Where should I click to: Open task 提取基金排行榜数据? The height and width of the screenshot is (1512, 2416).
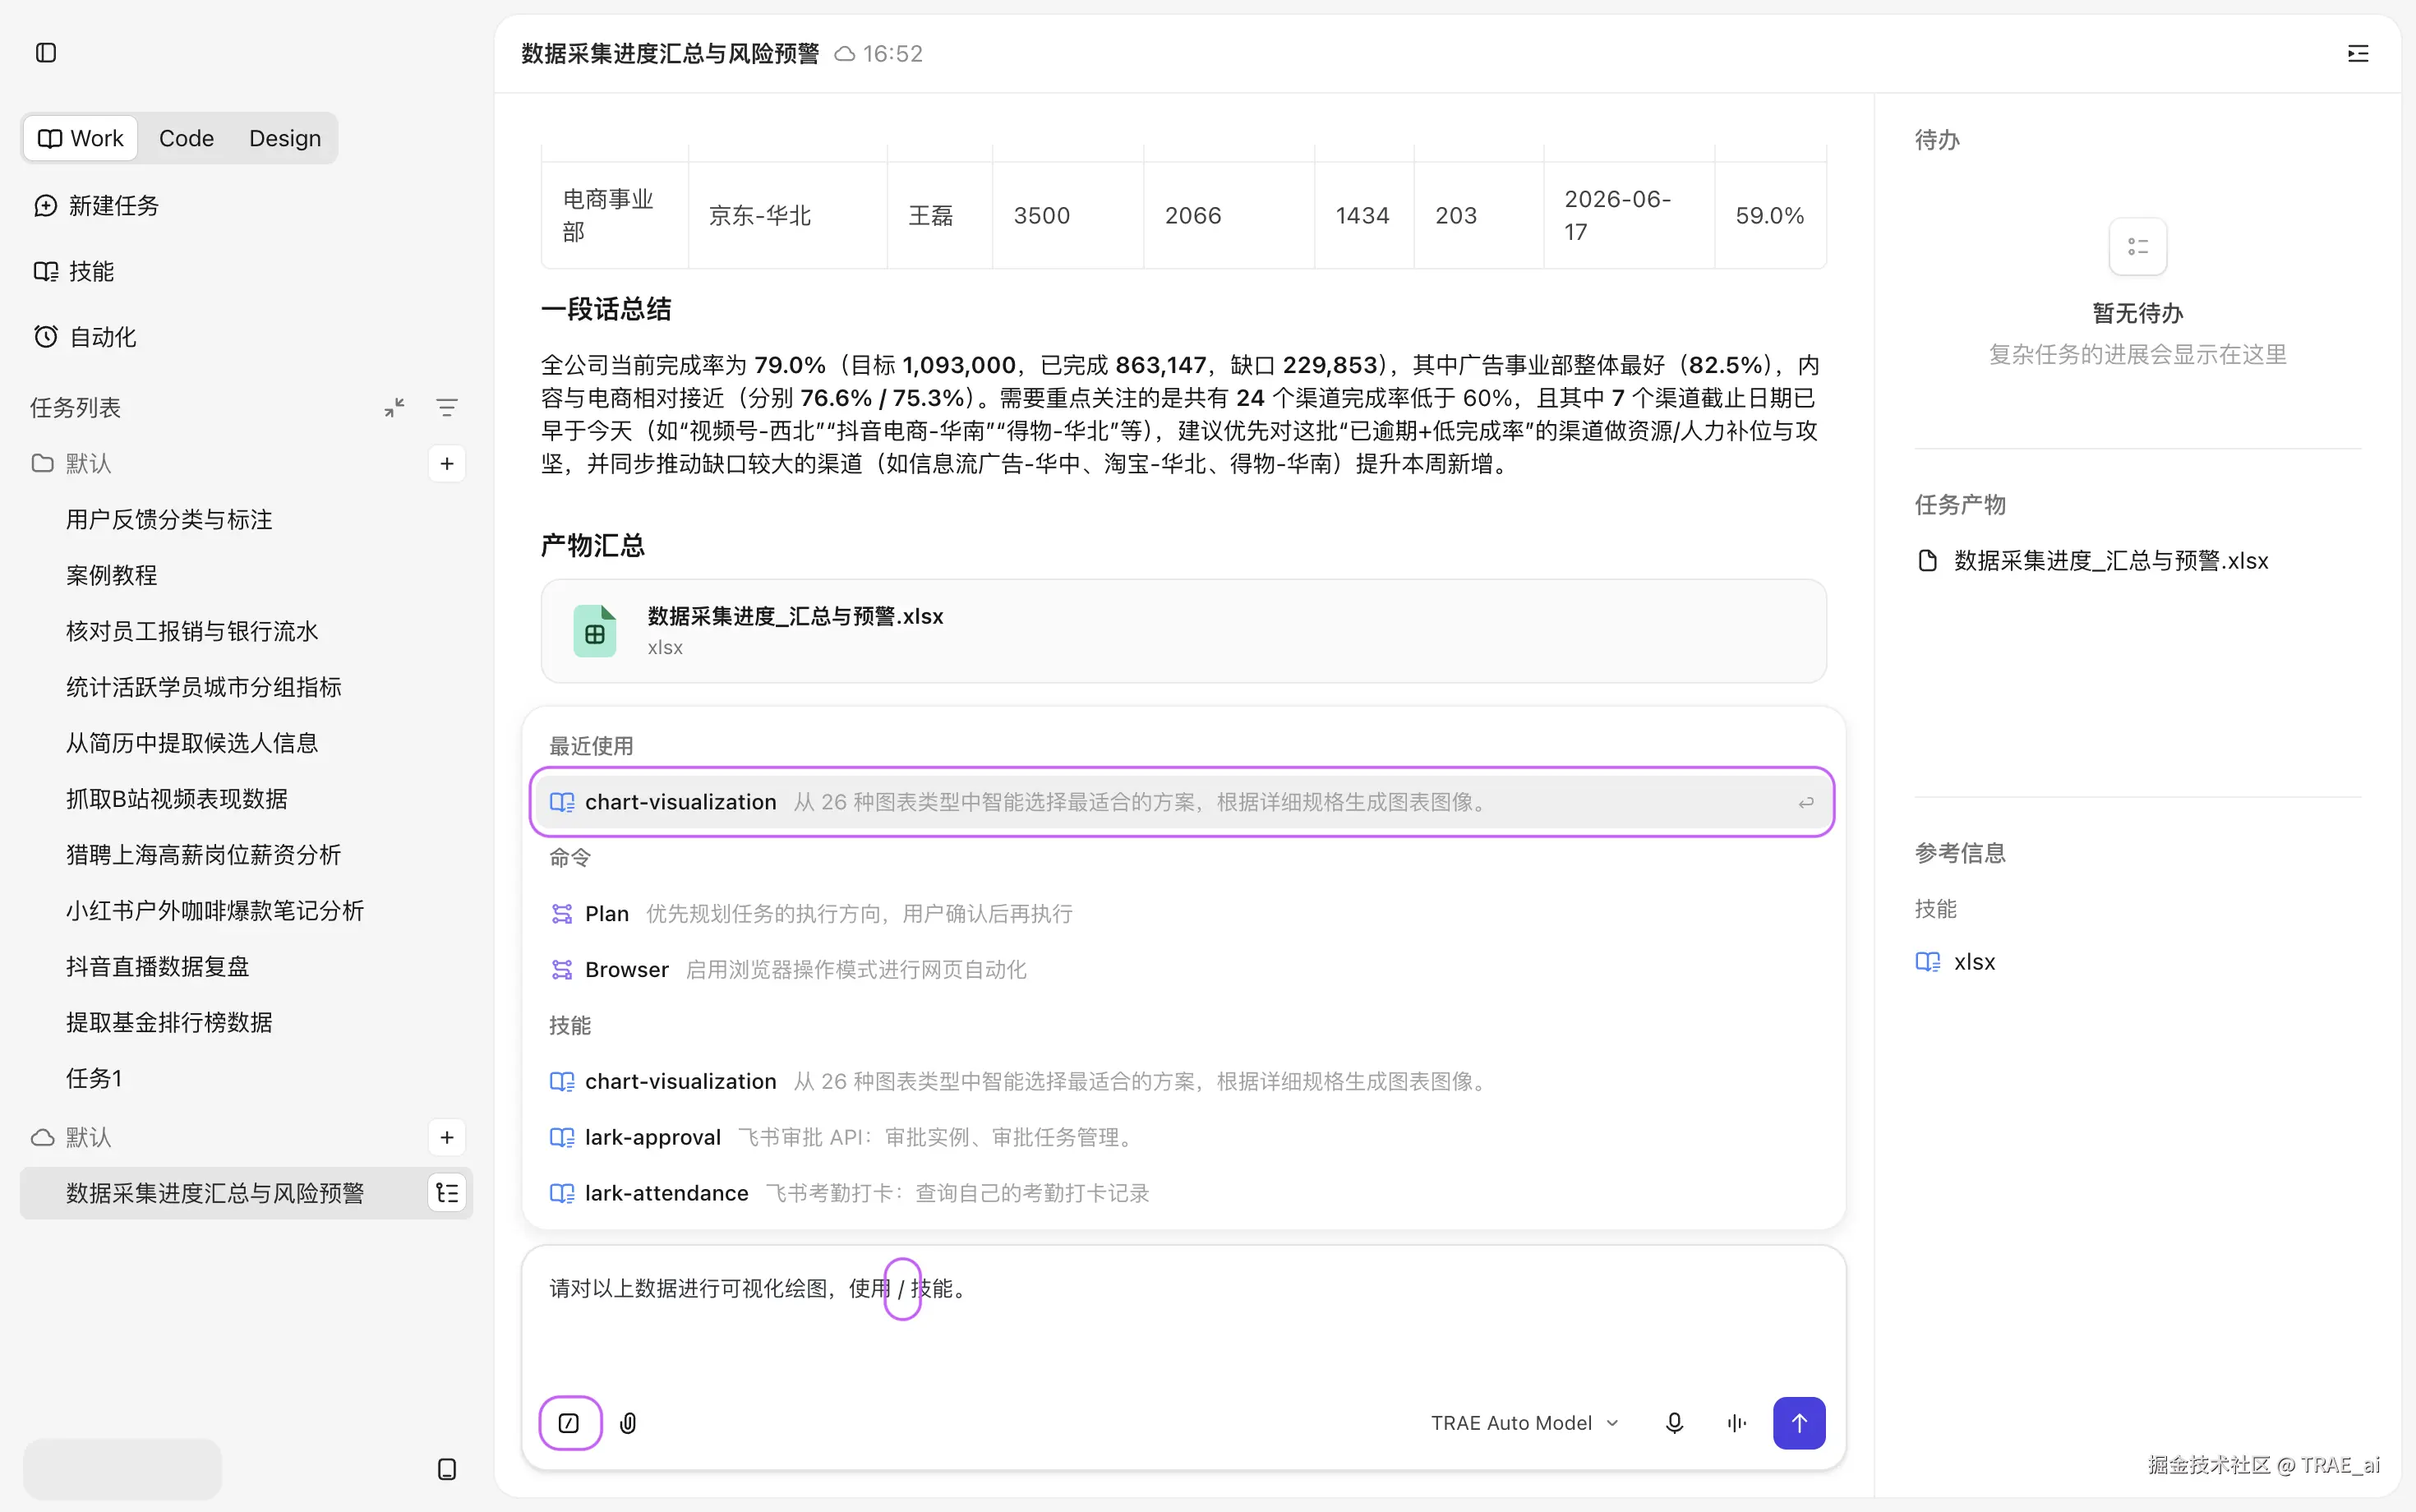click(169, 1022)
